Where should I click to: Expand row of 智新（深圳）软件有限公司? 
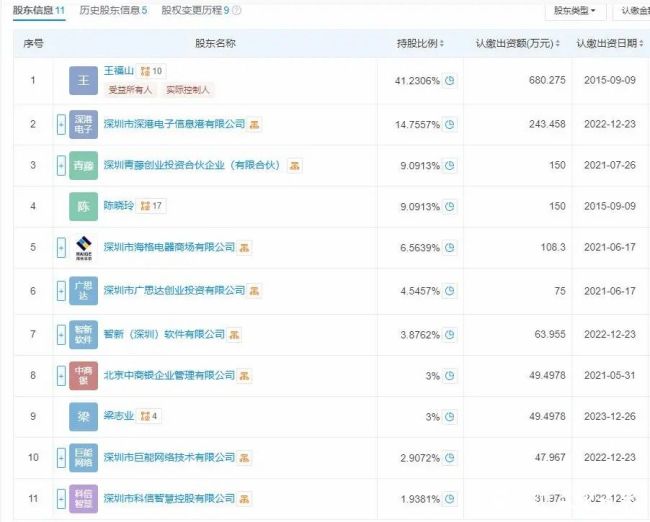point(61,335)
